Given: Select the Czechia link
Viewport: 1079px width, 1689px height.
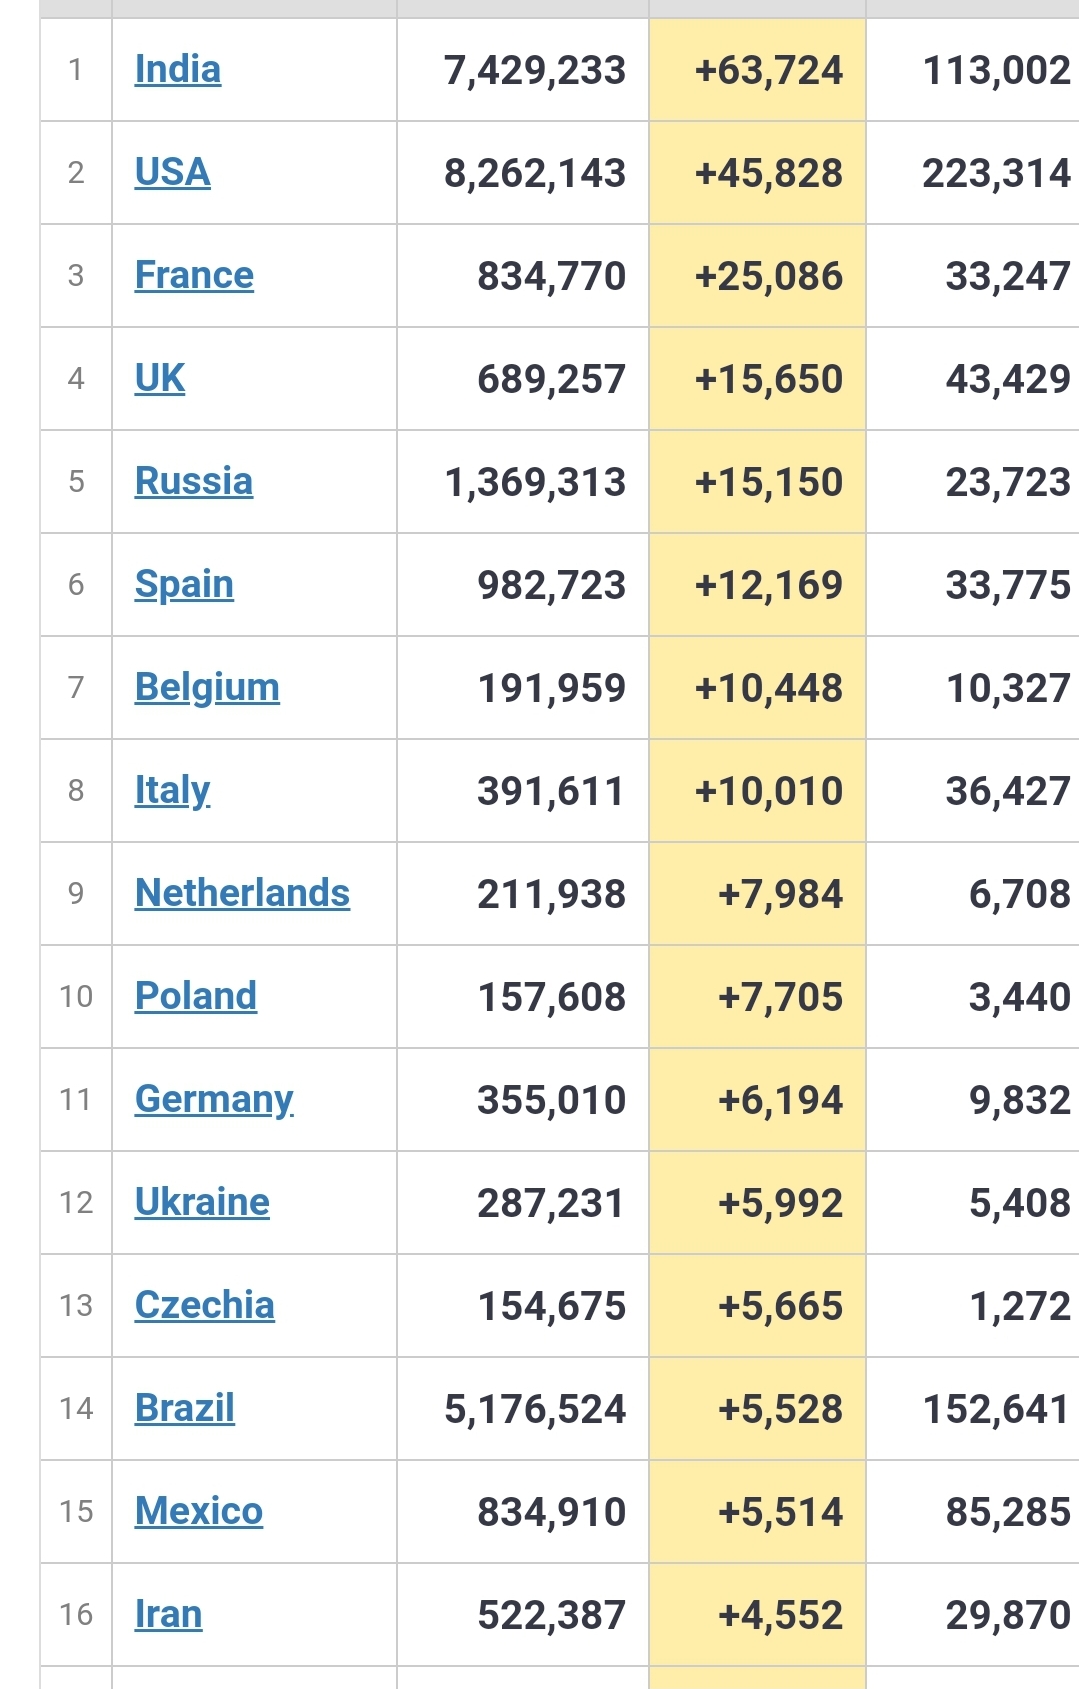Looking at the screenshot, I should [205, 1306].
